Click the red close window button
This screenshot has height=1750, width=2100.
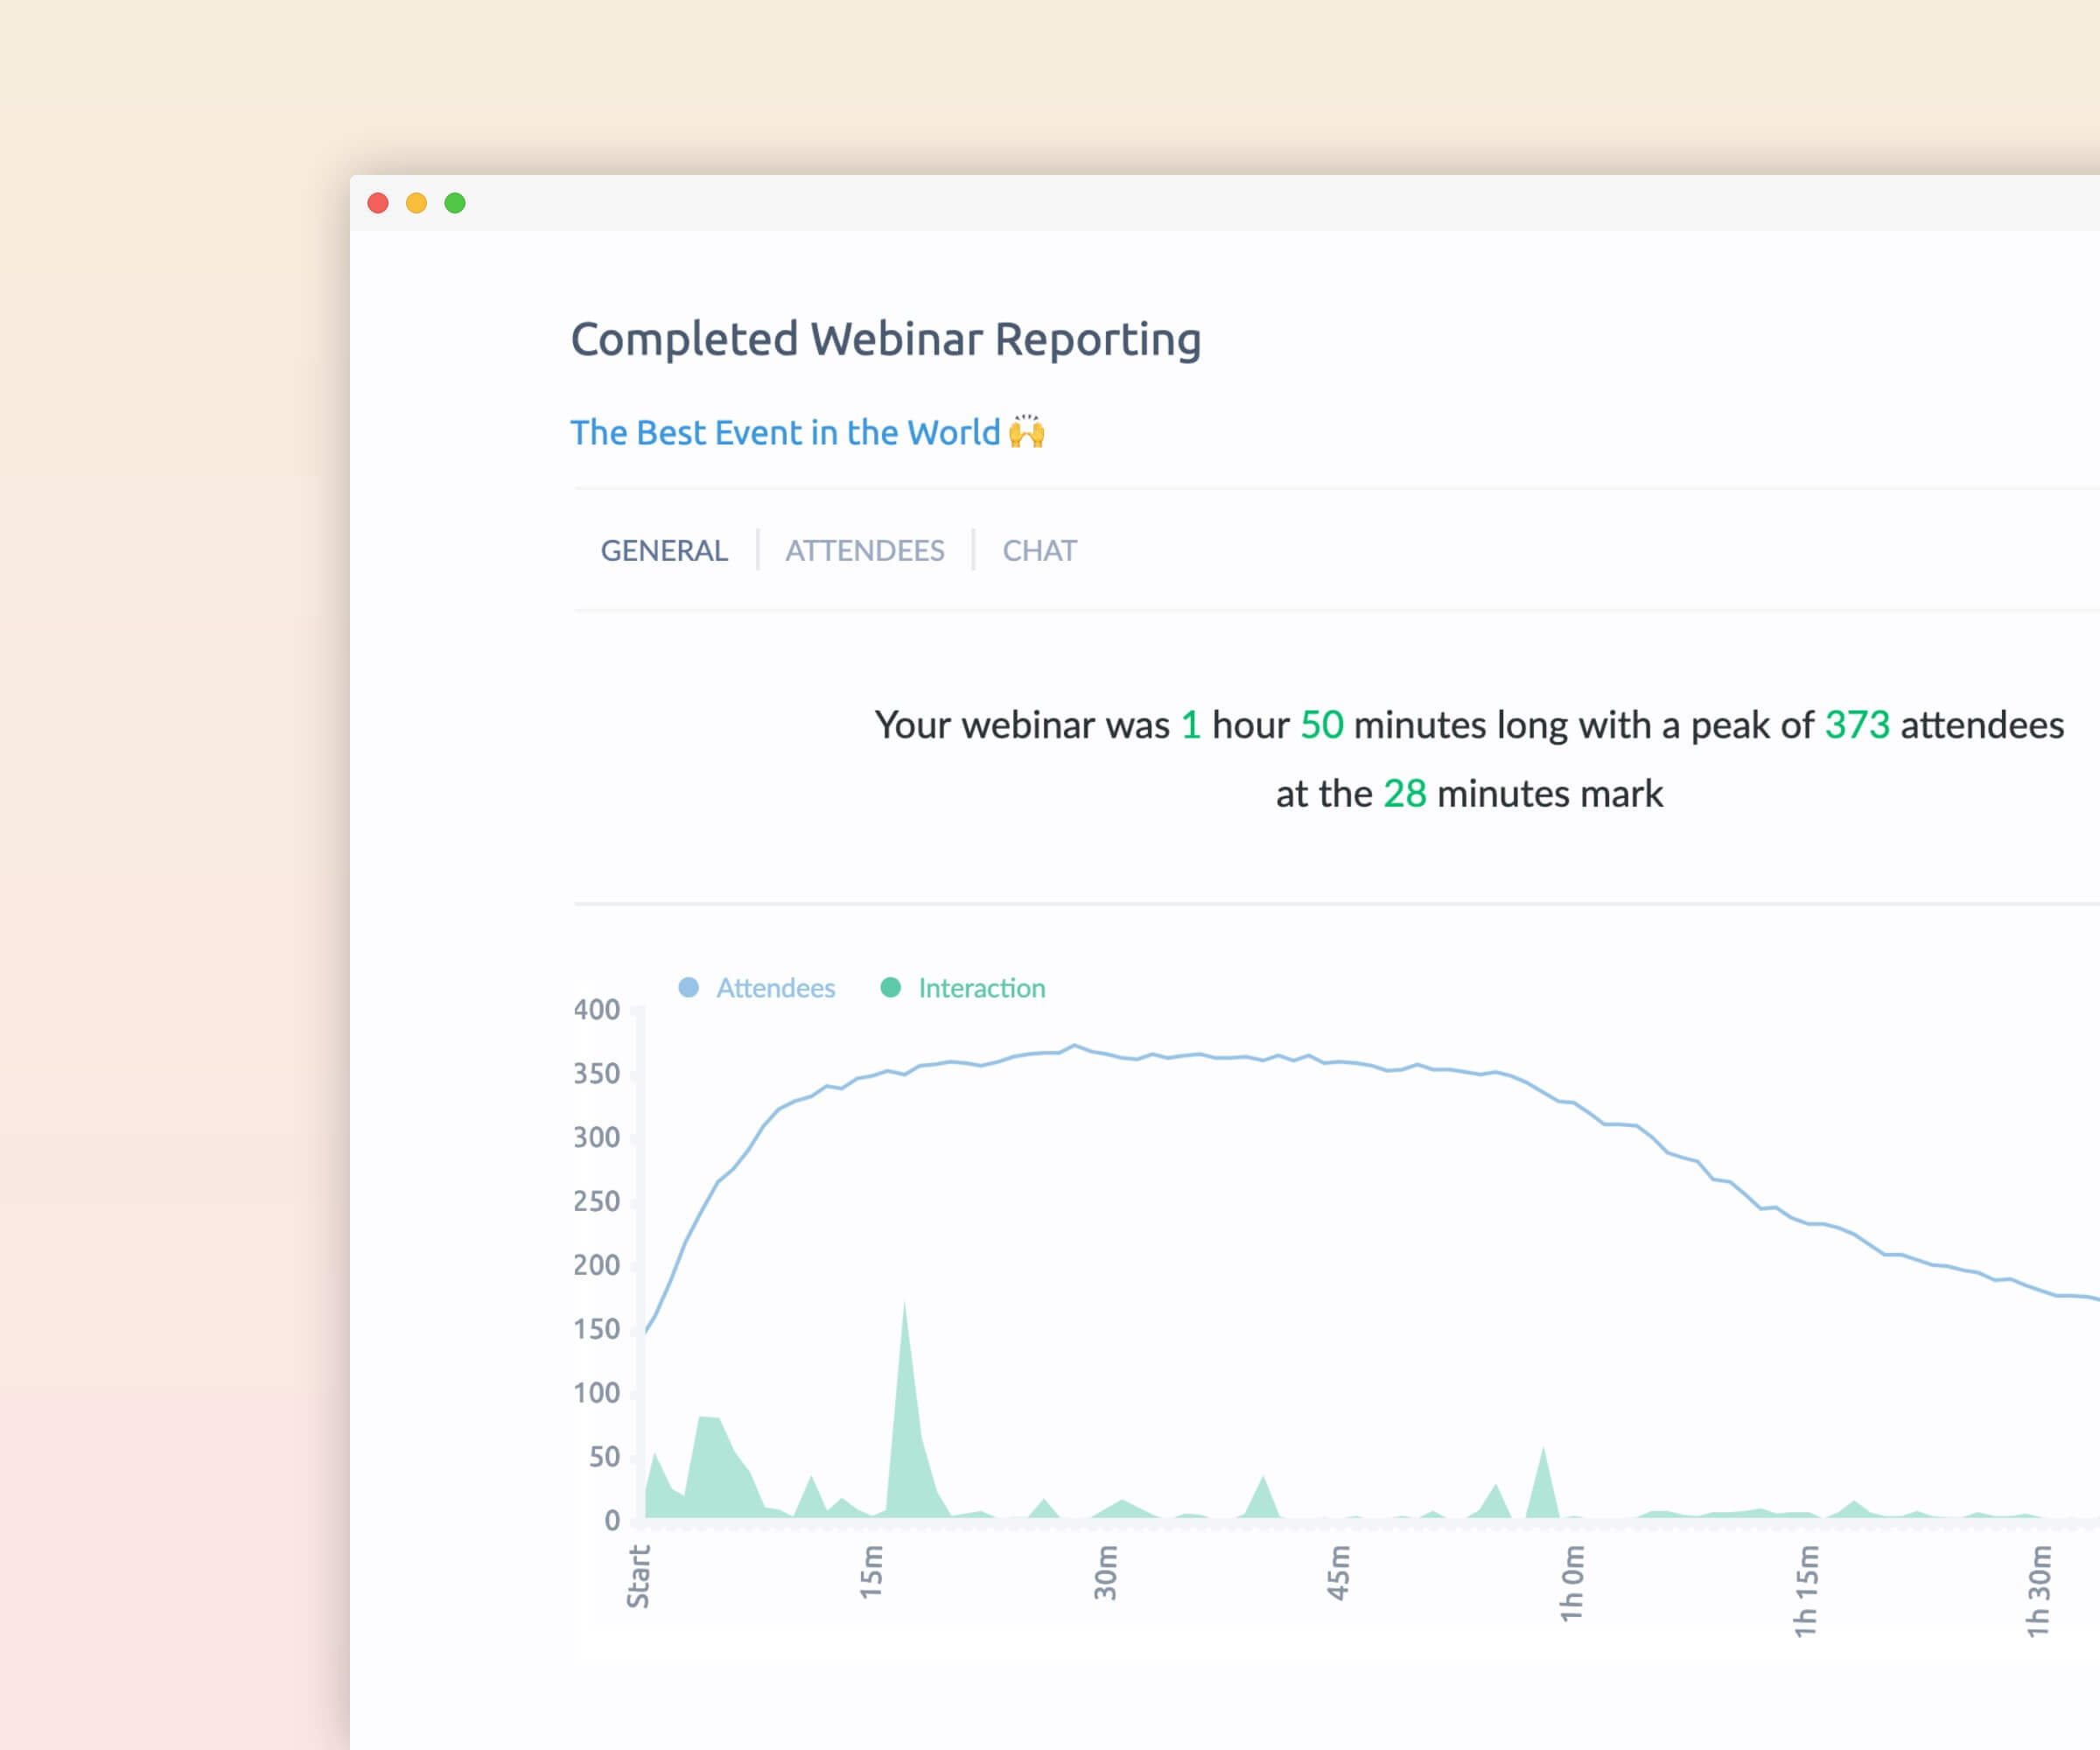(378, 203)
